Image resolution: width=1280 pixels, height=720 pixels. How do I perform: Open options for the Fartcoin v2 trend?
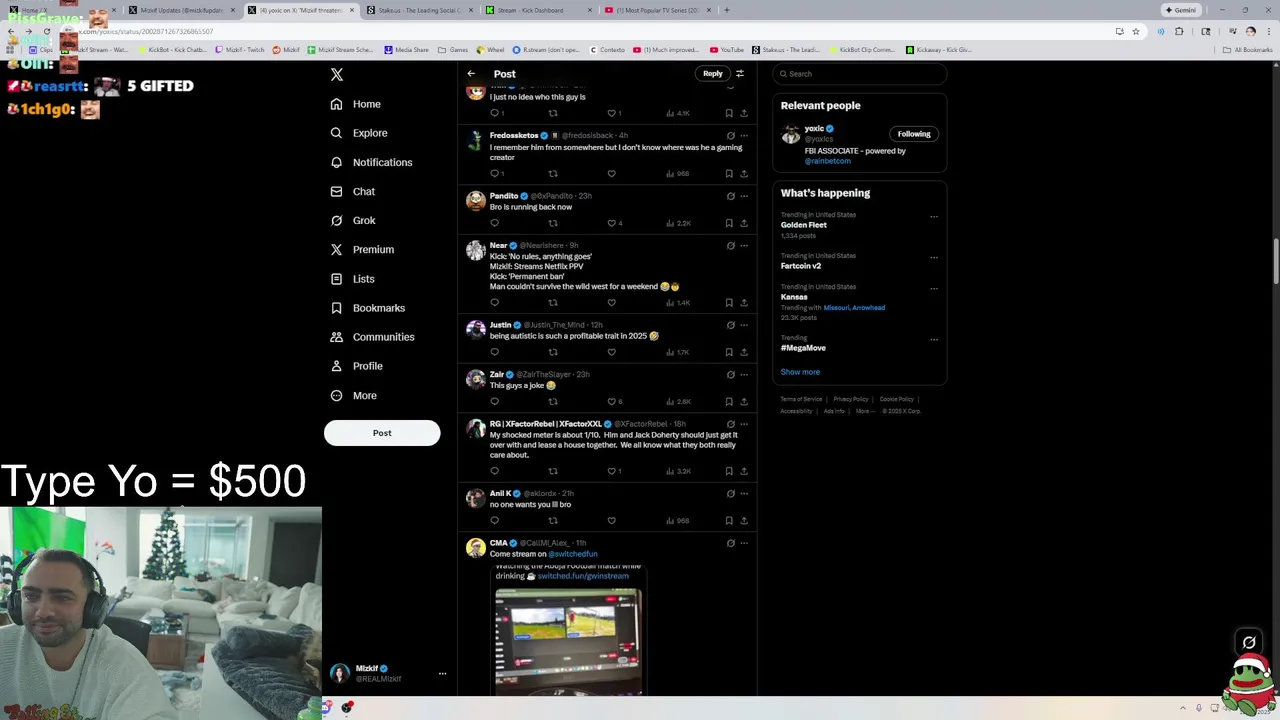point(934,257)
